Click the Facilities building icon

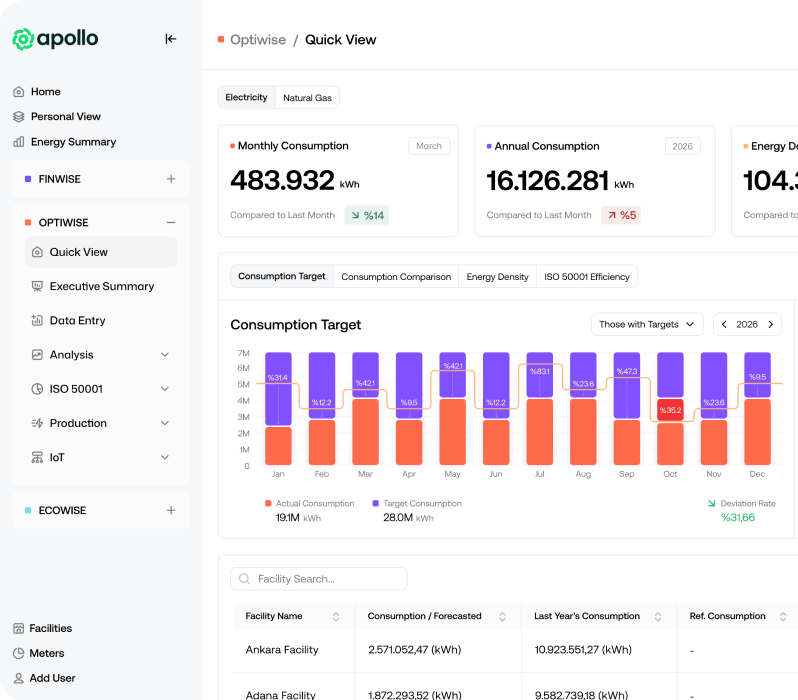click(x=18, y=629)
